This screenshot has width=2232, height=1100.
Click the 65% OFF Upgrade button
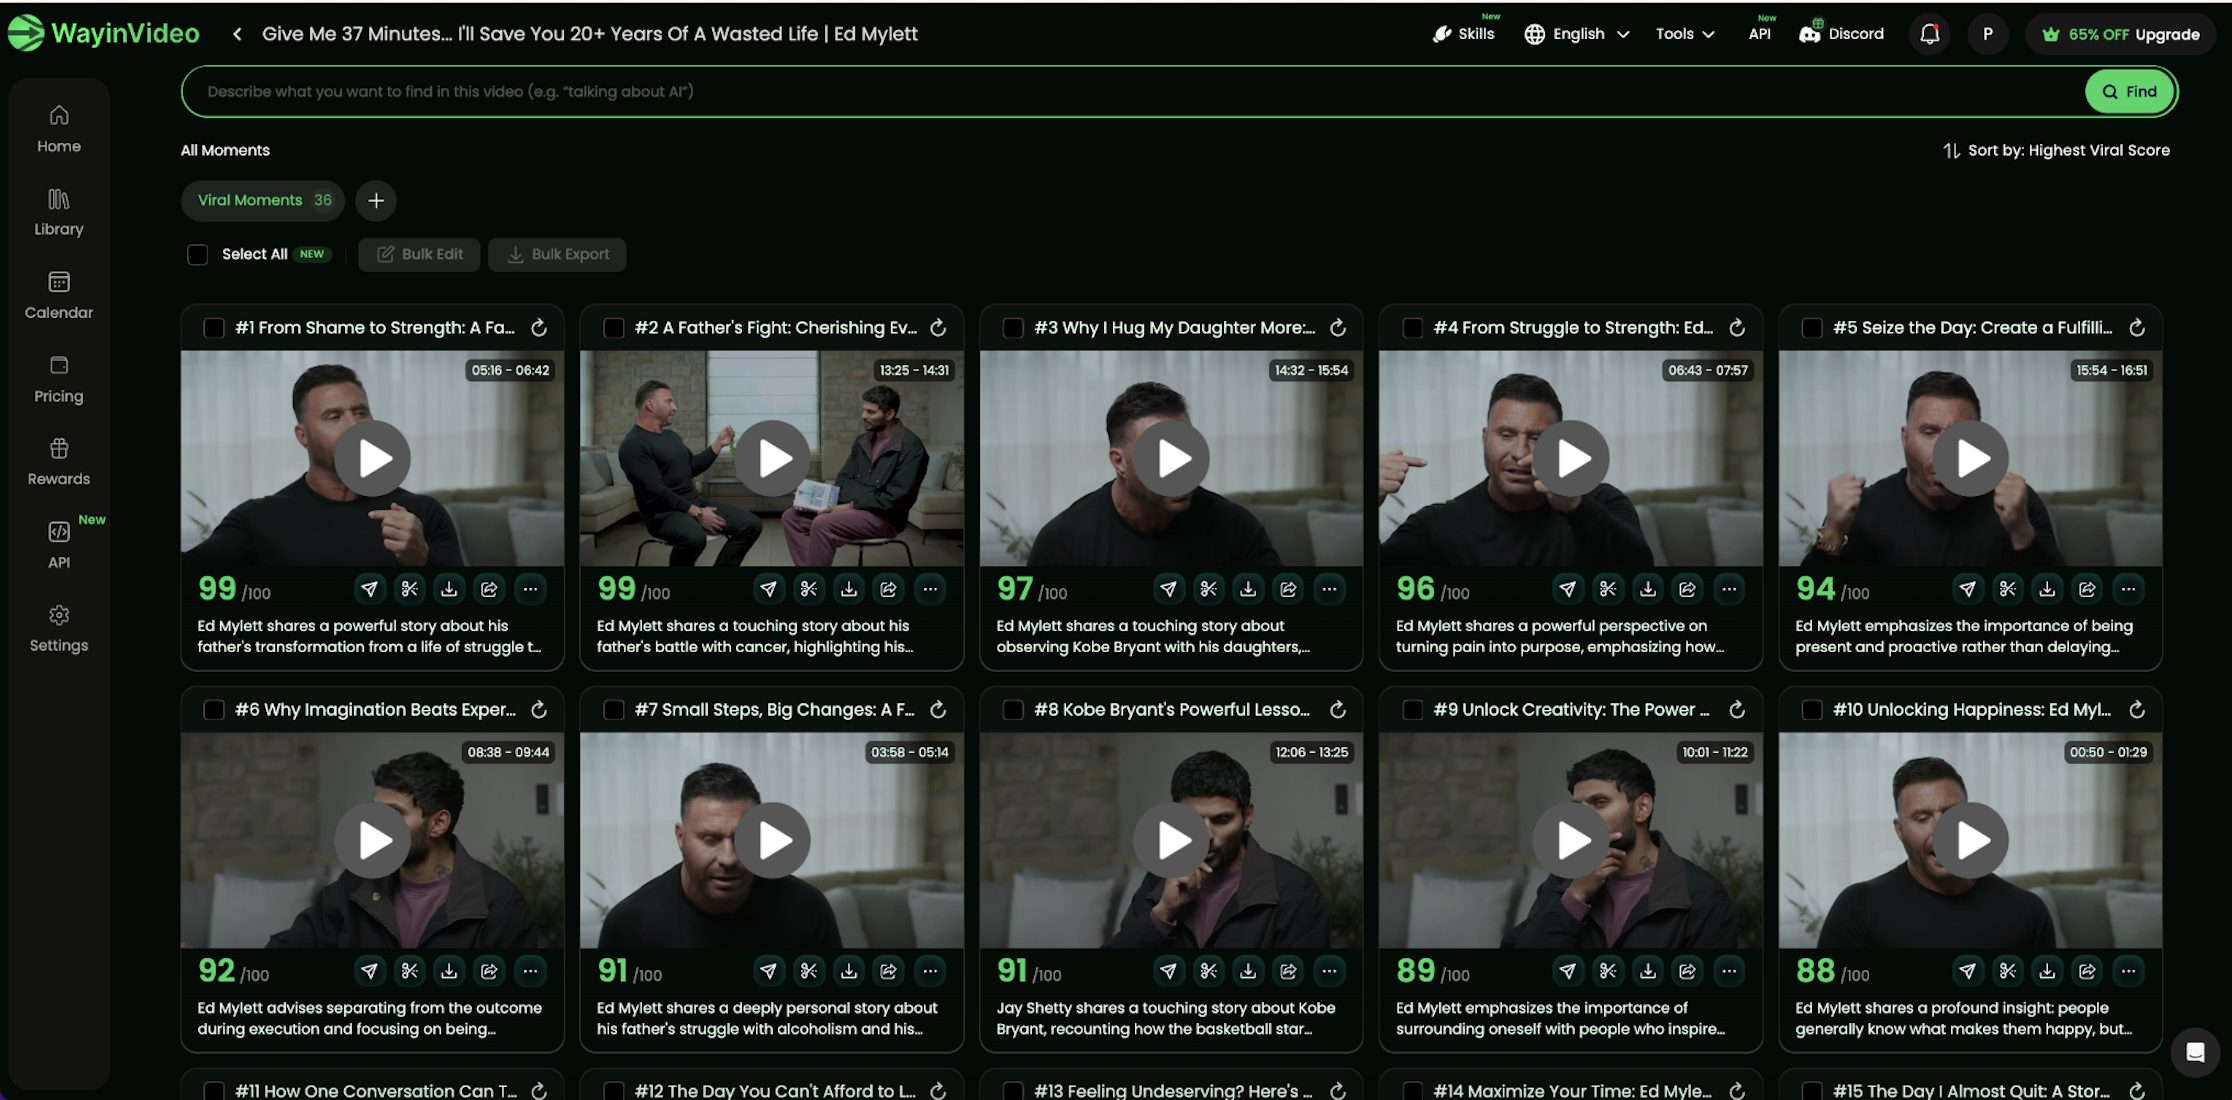point(2120,34)
